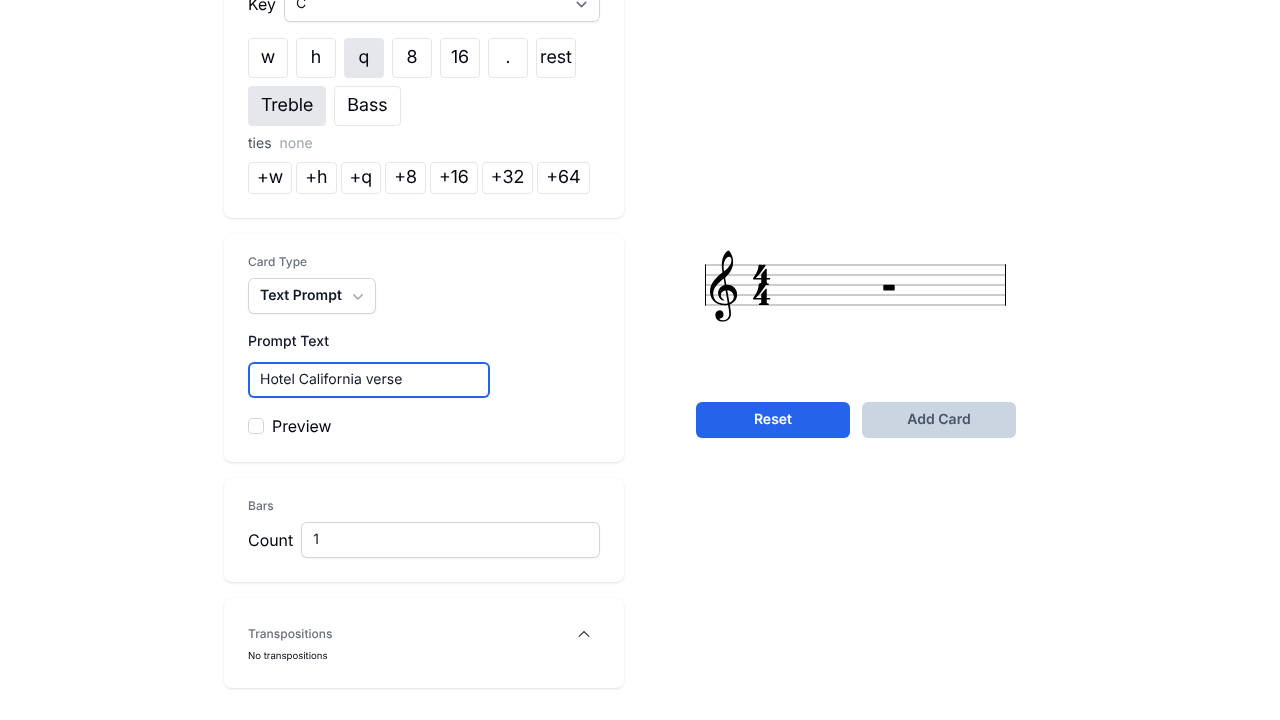Click the Prompt Text input field
Image resolution: width=1280 pixels, height=720 pixels.
click(x=369, y=380)
